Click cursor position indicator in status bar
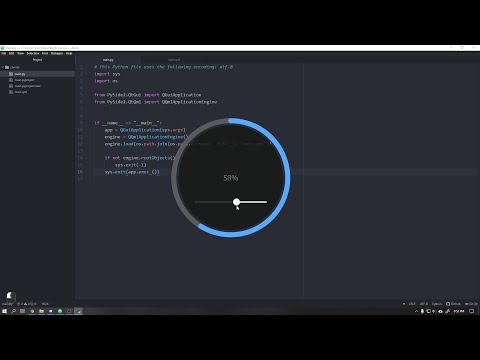This screenshot has width=480, height=360. point(45,304)
